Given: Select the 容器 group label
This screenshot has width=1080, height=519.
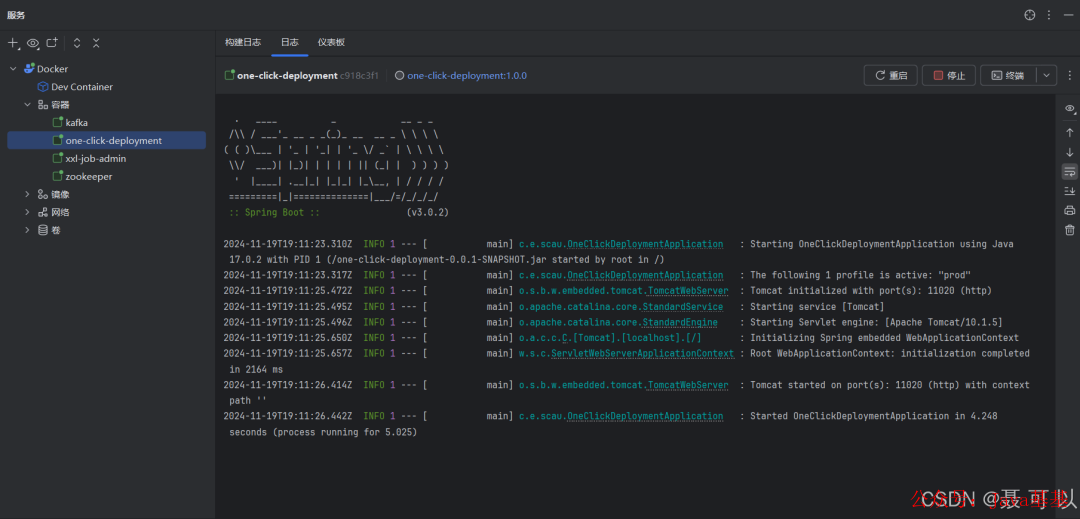Looking at the screenshot, I should pos(61,105).
